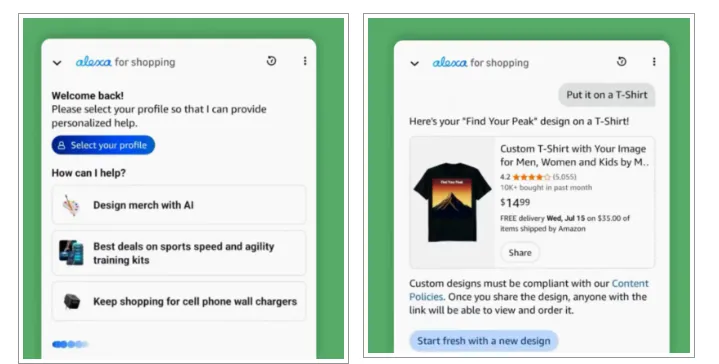Click the Put it on a T-Shirt message

coord(607,95)
